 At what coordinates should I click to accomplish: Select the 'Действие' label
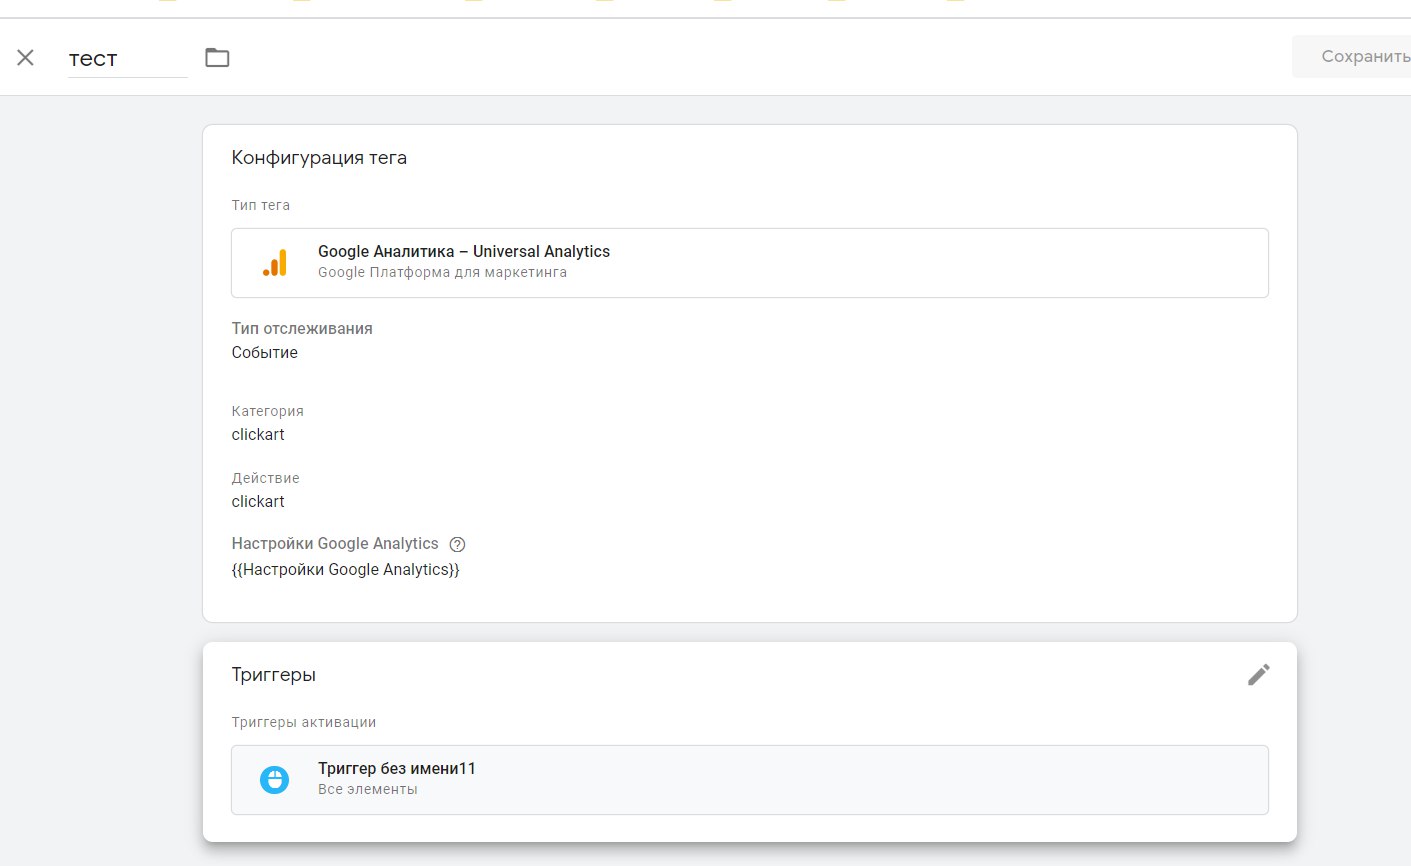click(266, 478)
